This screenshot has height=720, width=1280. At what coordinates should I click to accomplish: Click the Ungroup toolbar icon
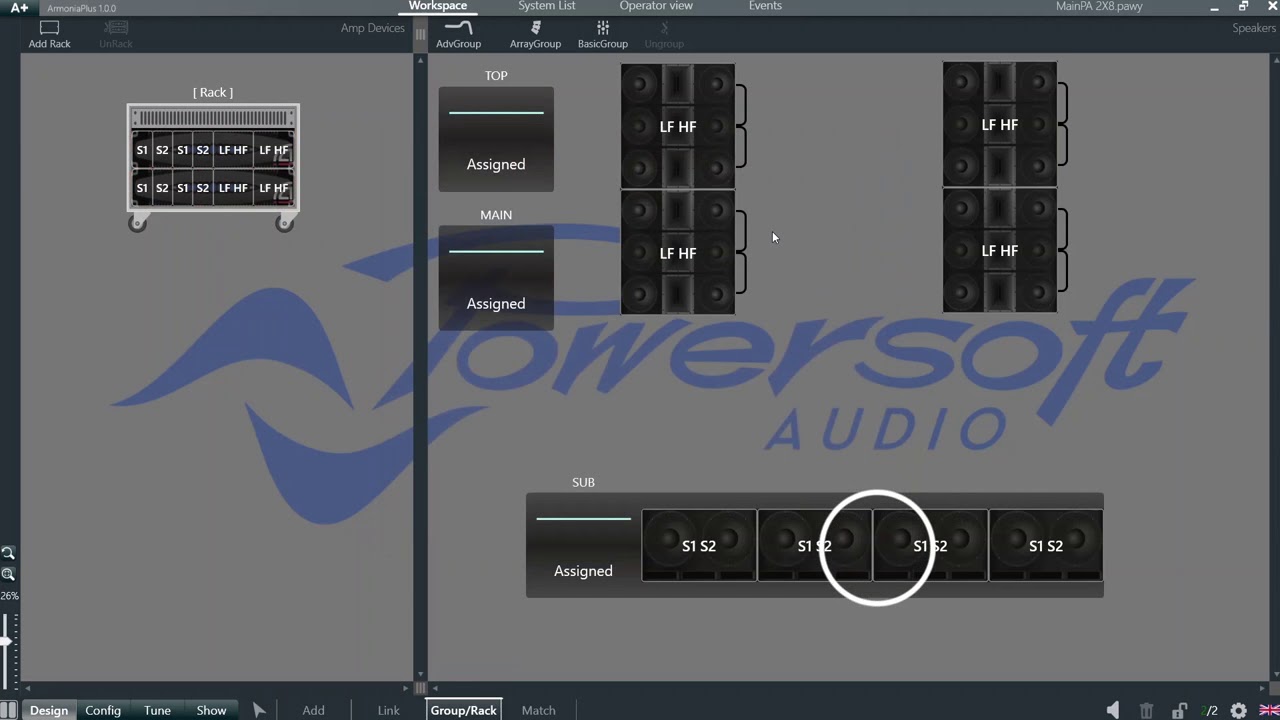point(664,28)
